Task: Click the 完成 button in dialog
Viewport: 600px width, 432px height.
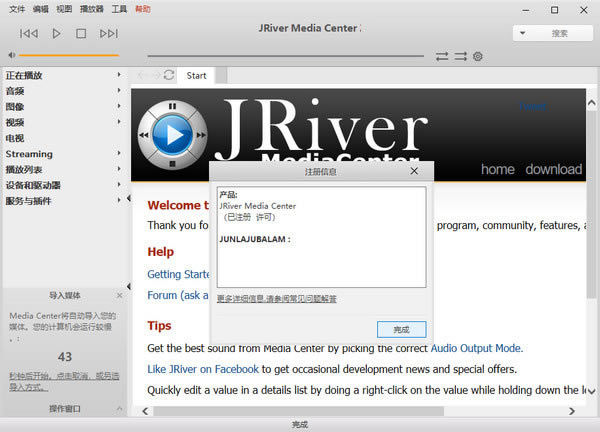Action: point(401,329)
